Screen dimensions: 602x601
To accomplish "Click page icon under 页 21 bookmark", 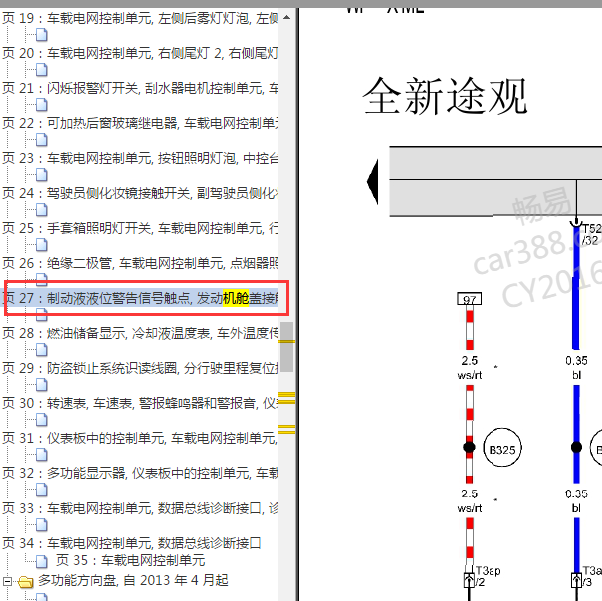I will [x=41, y=105].
